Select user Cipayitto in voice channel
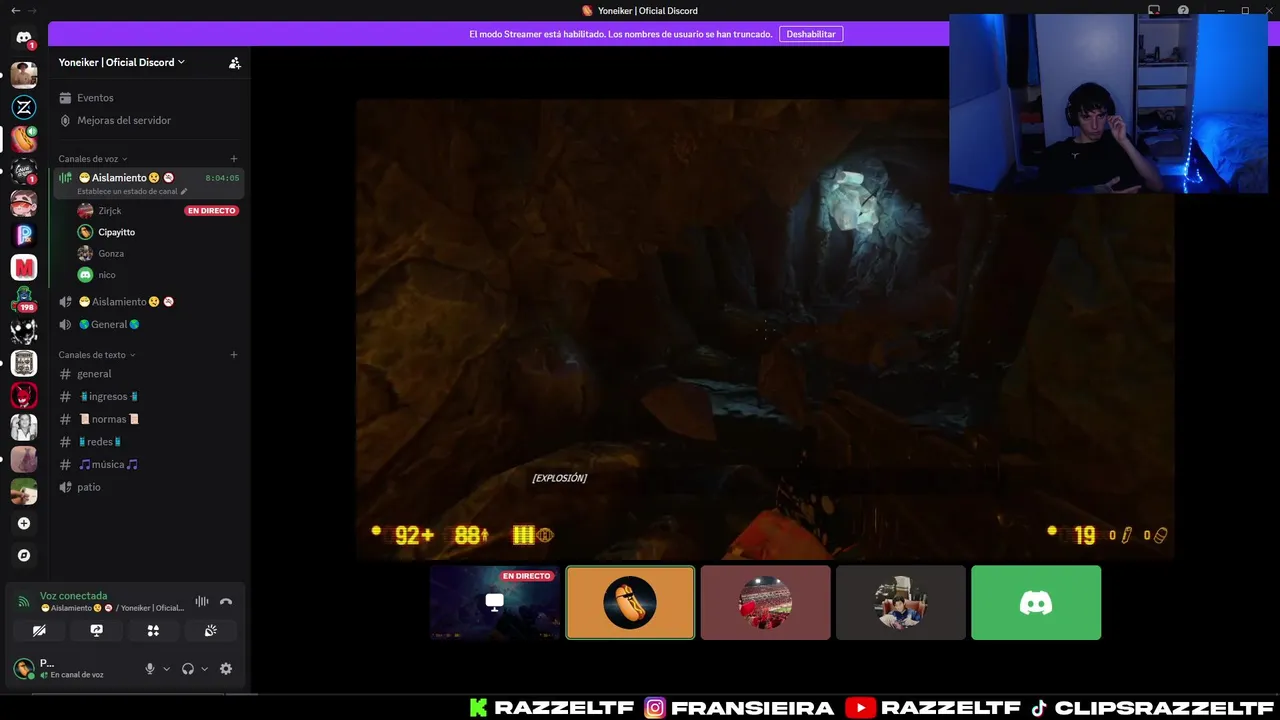The width and height of the screenshot is (1280, 720). [117, 232]
